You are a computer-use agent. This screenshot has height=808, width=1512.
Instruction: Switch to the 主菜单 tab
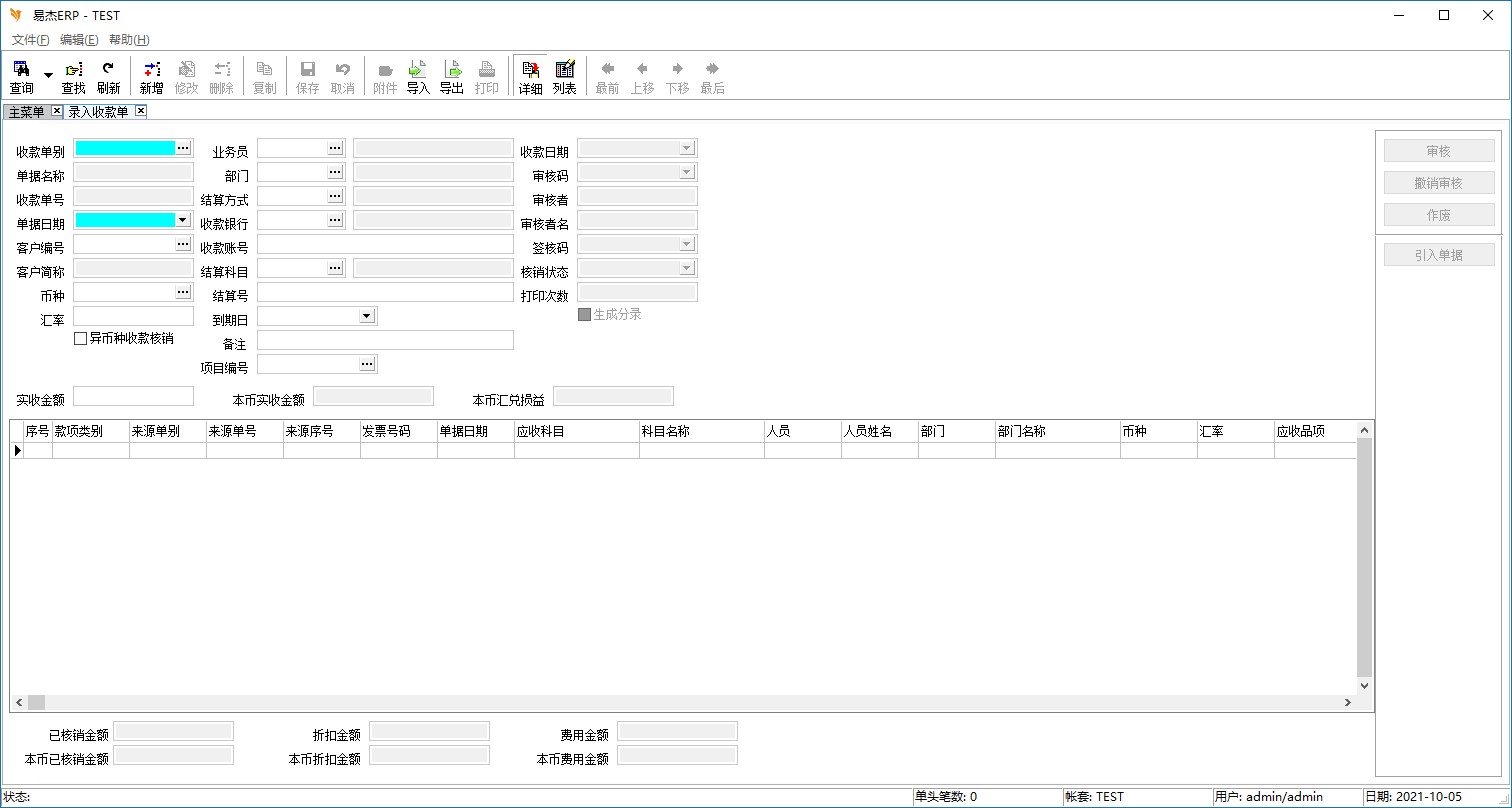coord(26,112)
